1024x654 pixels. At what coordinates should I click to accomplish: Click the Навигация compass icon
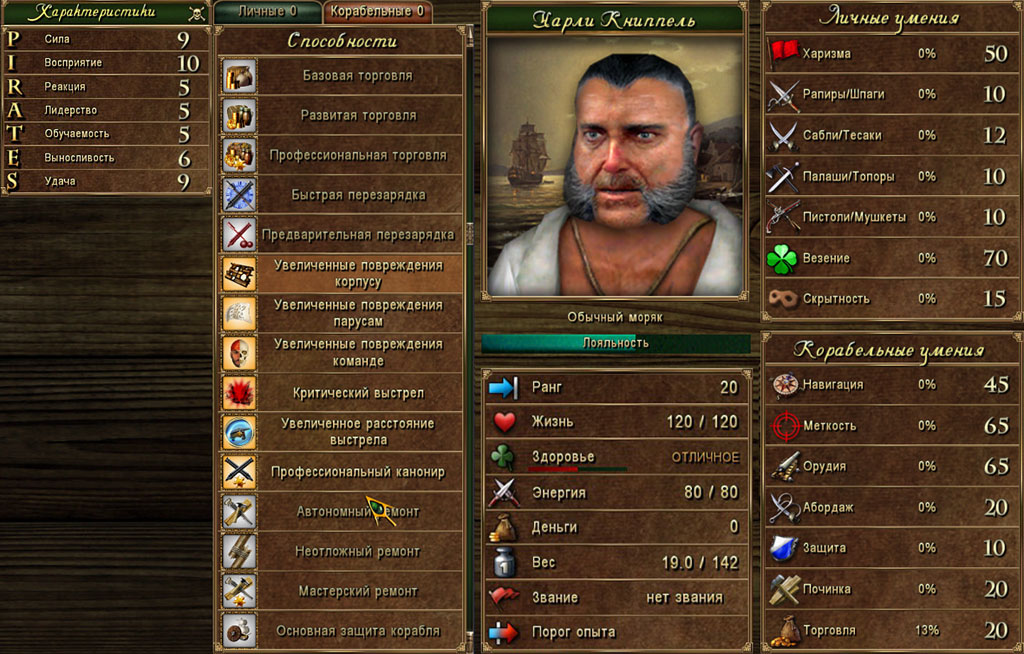[x=784, y=385]
